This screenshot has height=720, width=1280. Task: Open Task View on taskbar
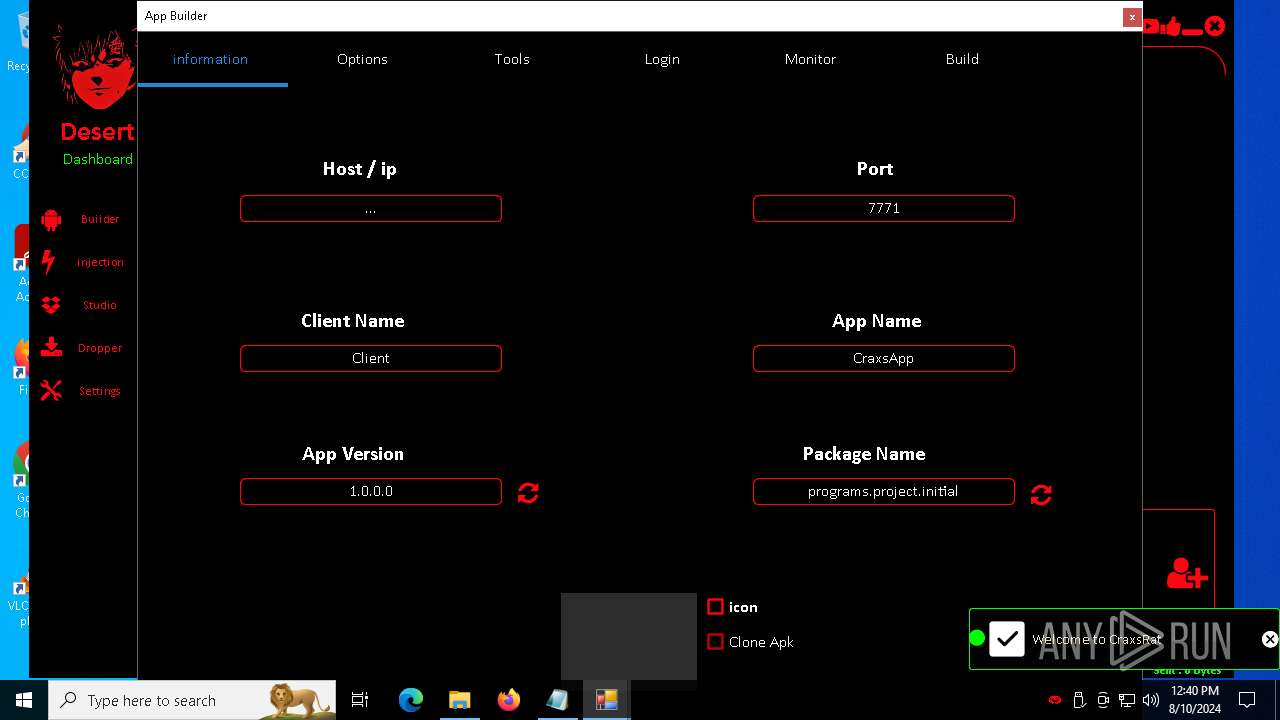point(360,700)
